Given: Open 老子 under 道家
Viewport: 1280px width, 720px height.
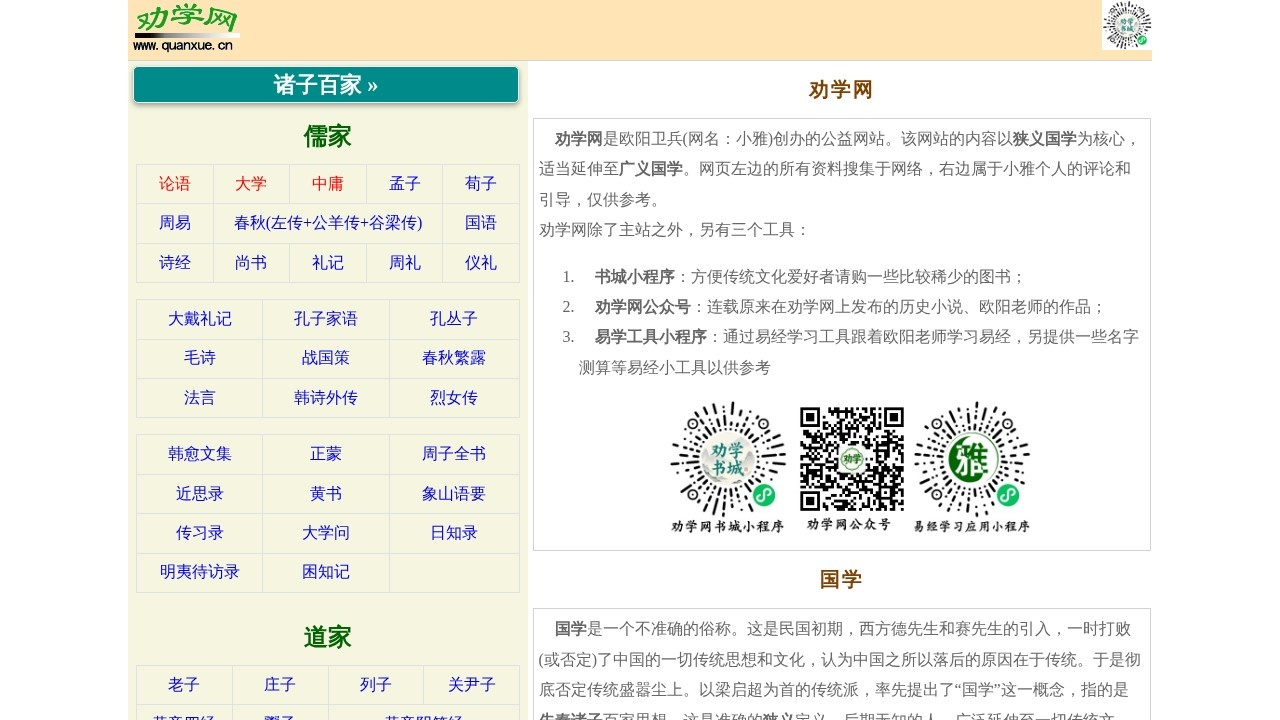Looking at the screenshot, I should [x=184, y=685].
